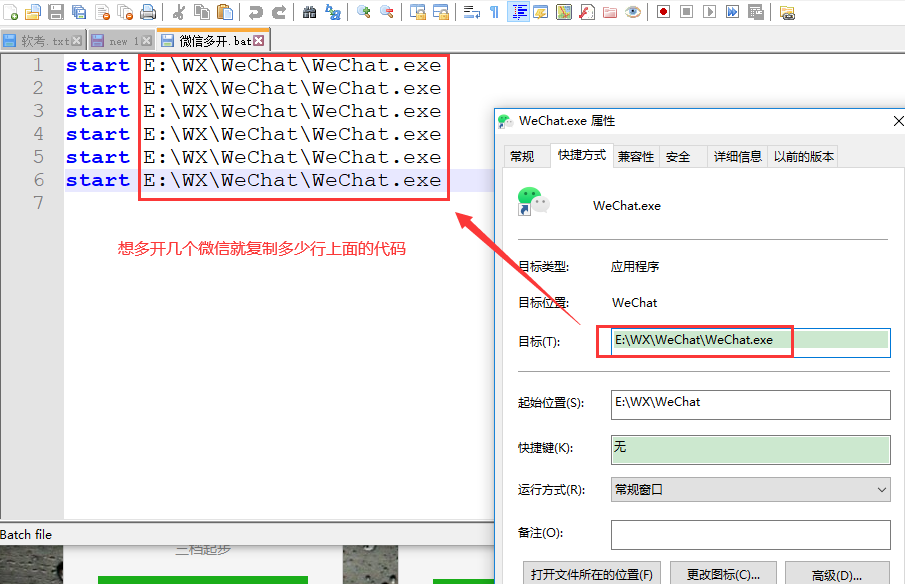
Task: Play back the recorded macro
Action: coord(709,12)
